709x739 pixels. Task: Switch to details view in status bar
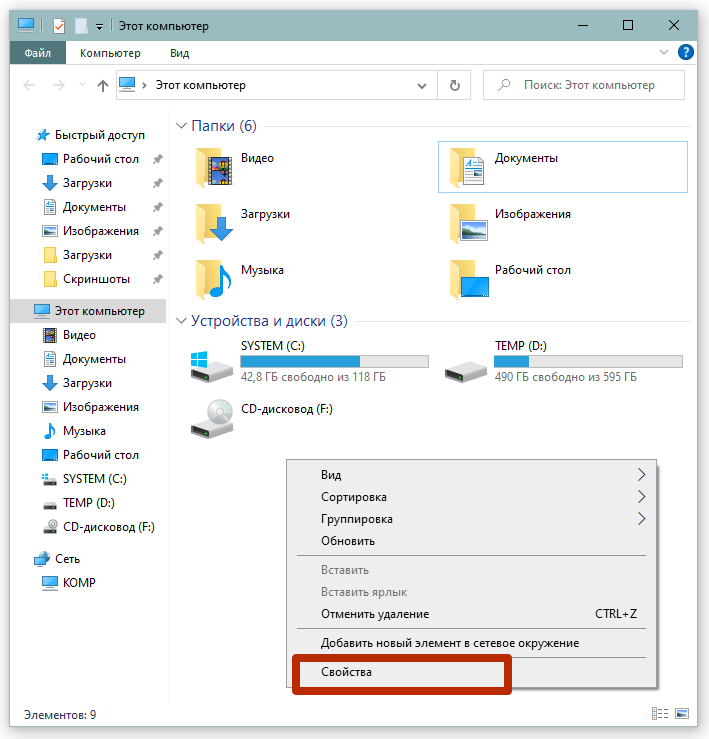[x=660, y=715]
